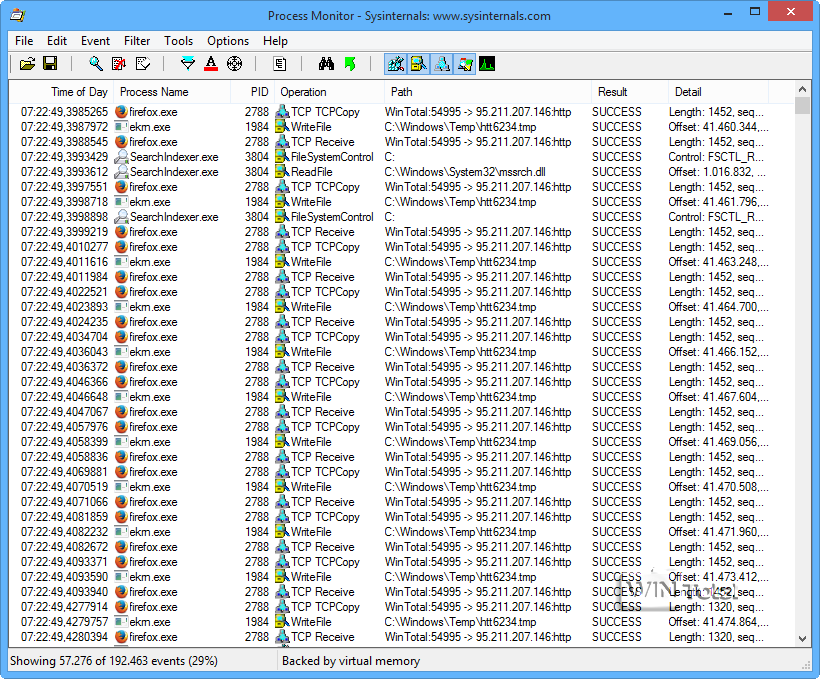Screen dimensions: 820x679
Task: Select SearchIndexer.exe icon at 07:22:49,3993429
Action: 121,156
